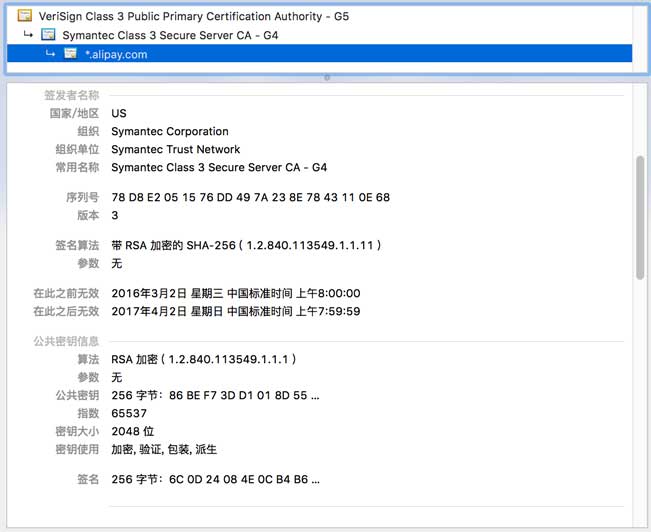Click the not-valid-after date 2017年4月2日
The image size is (651, 532).
236,311
